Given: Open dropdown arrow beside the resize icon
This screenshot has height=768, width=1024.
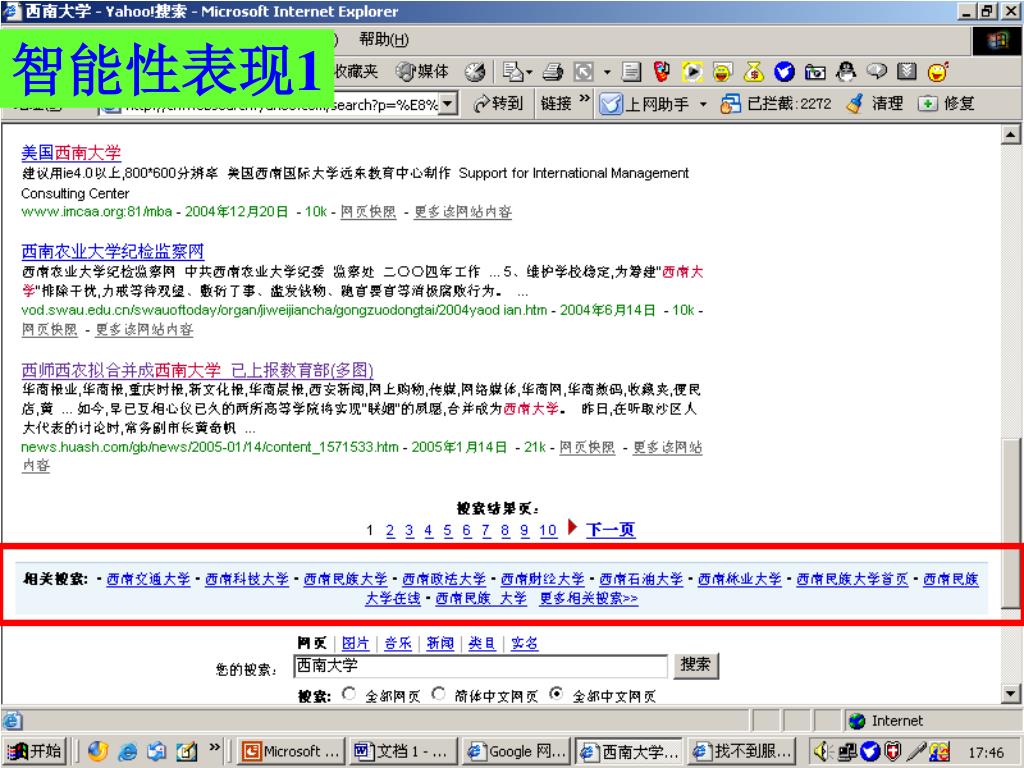Looking at the screenshot, I should pos(606,72).
